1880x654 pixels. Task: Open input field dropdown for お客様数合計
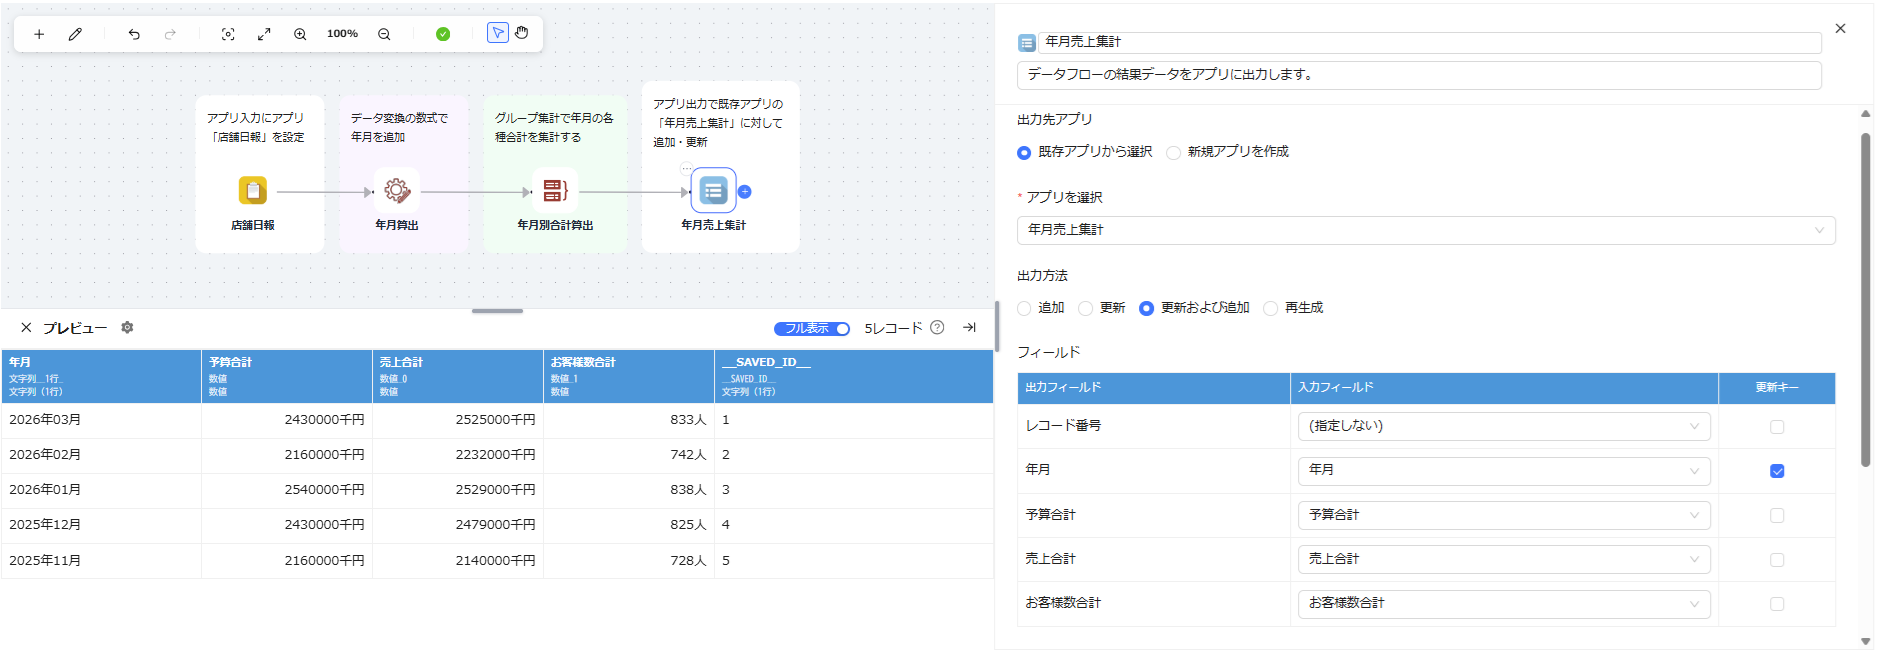coord(1504,603)
